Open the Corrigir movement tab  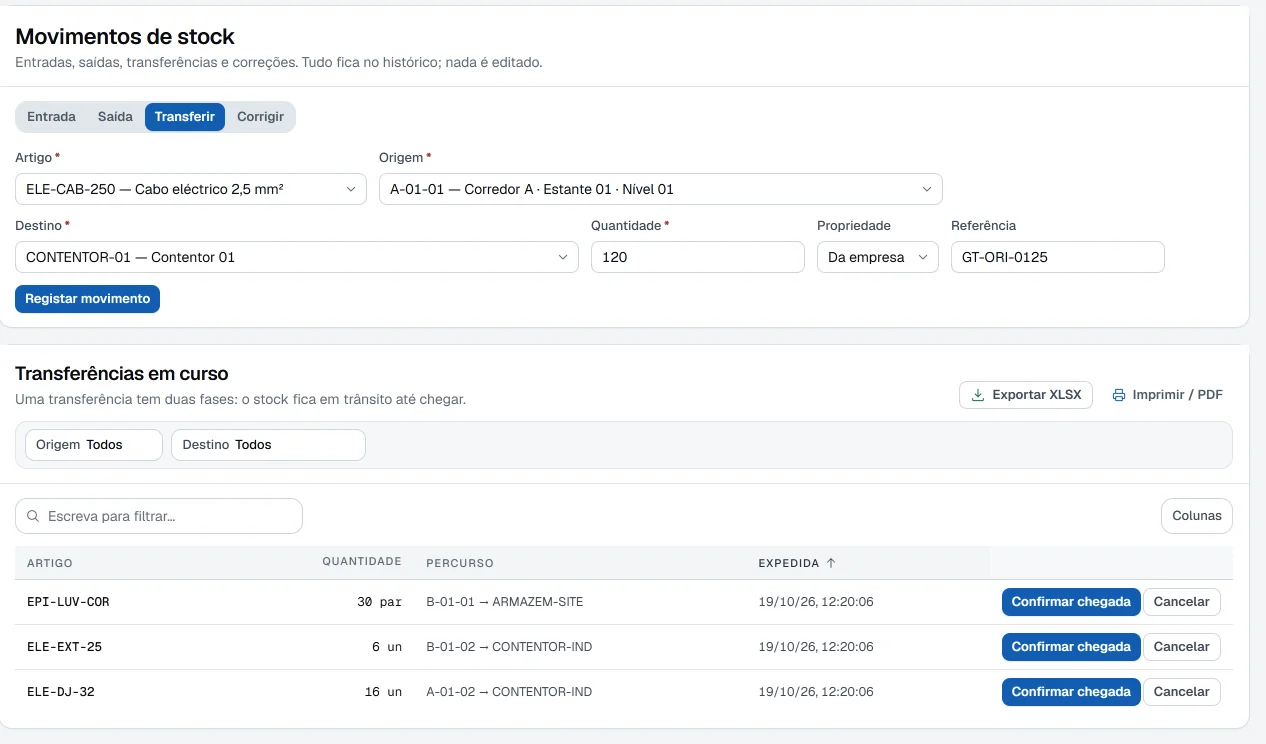(x=261, y=117)
